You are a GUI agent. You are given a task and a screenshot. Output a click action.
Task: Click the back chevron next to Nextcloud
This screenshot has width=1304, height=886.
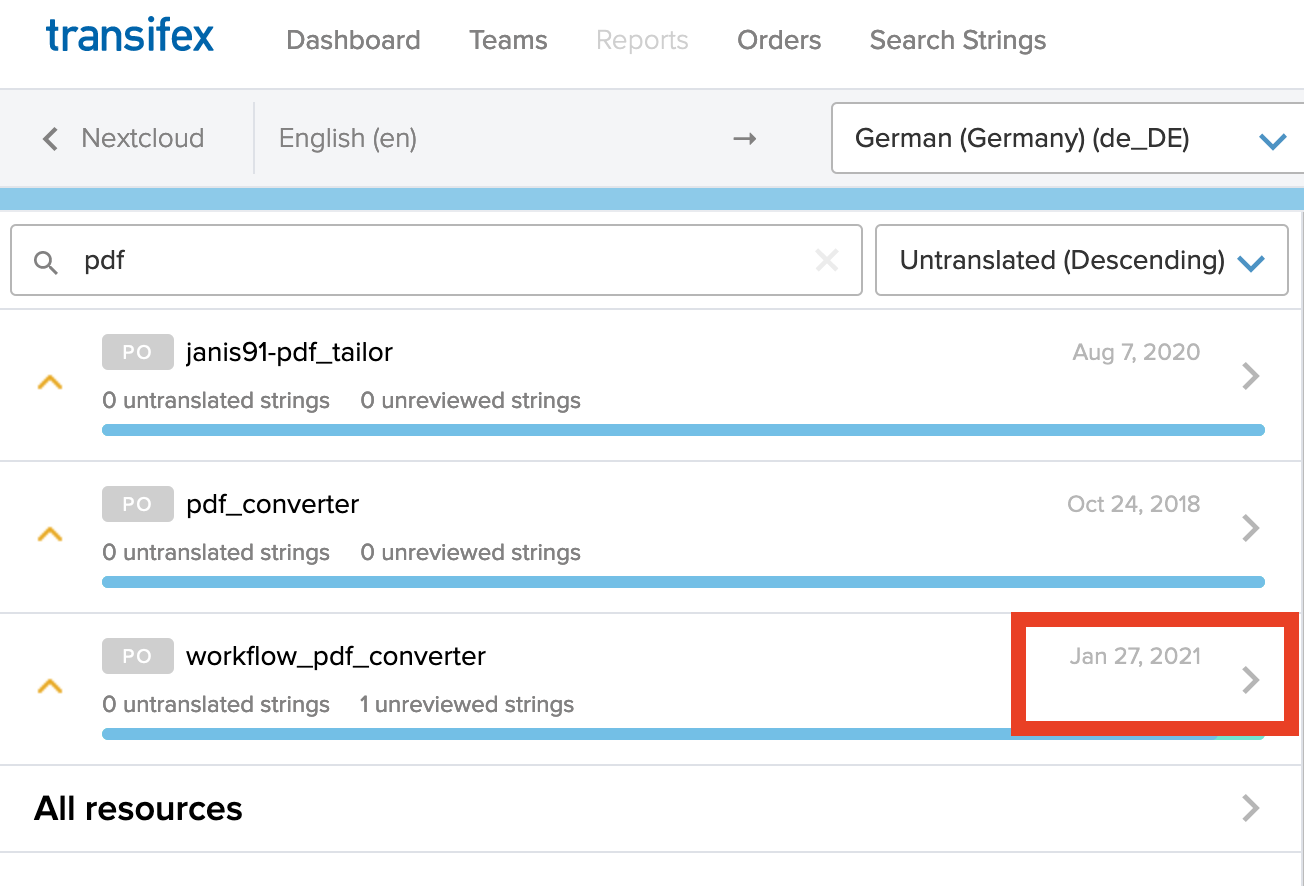click(49, 139)
